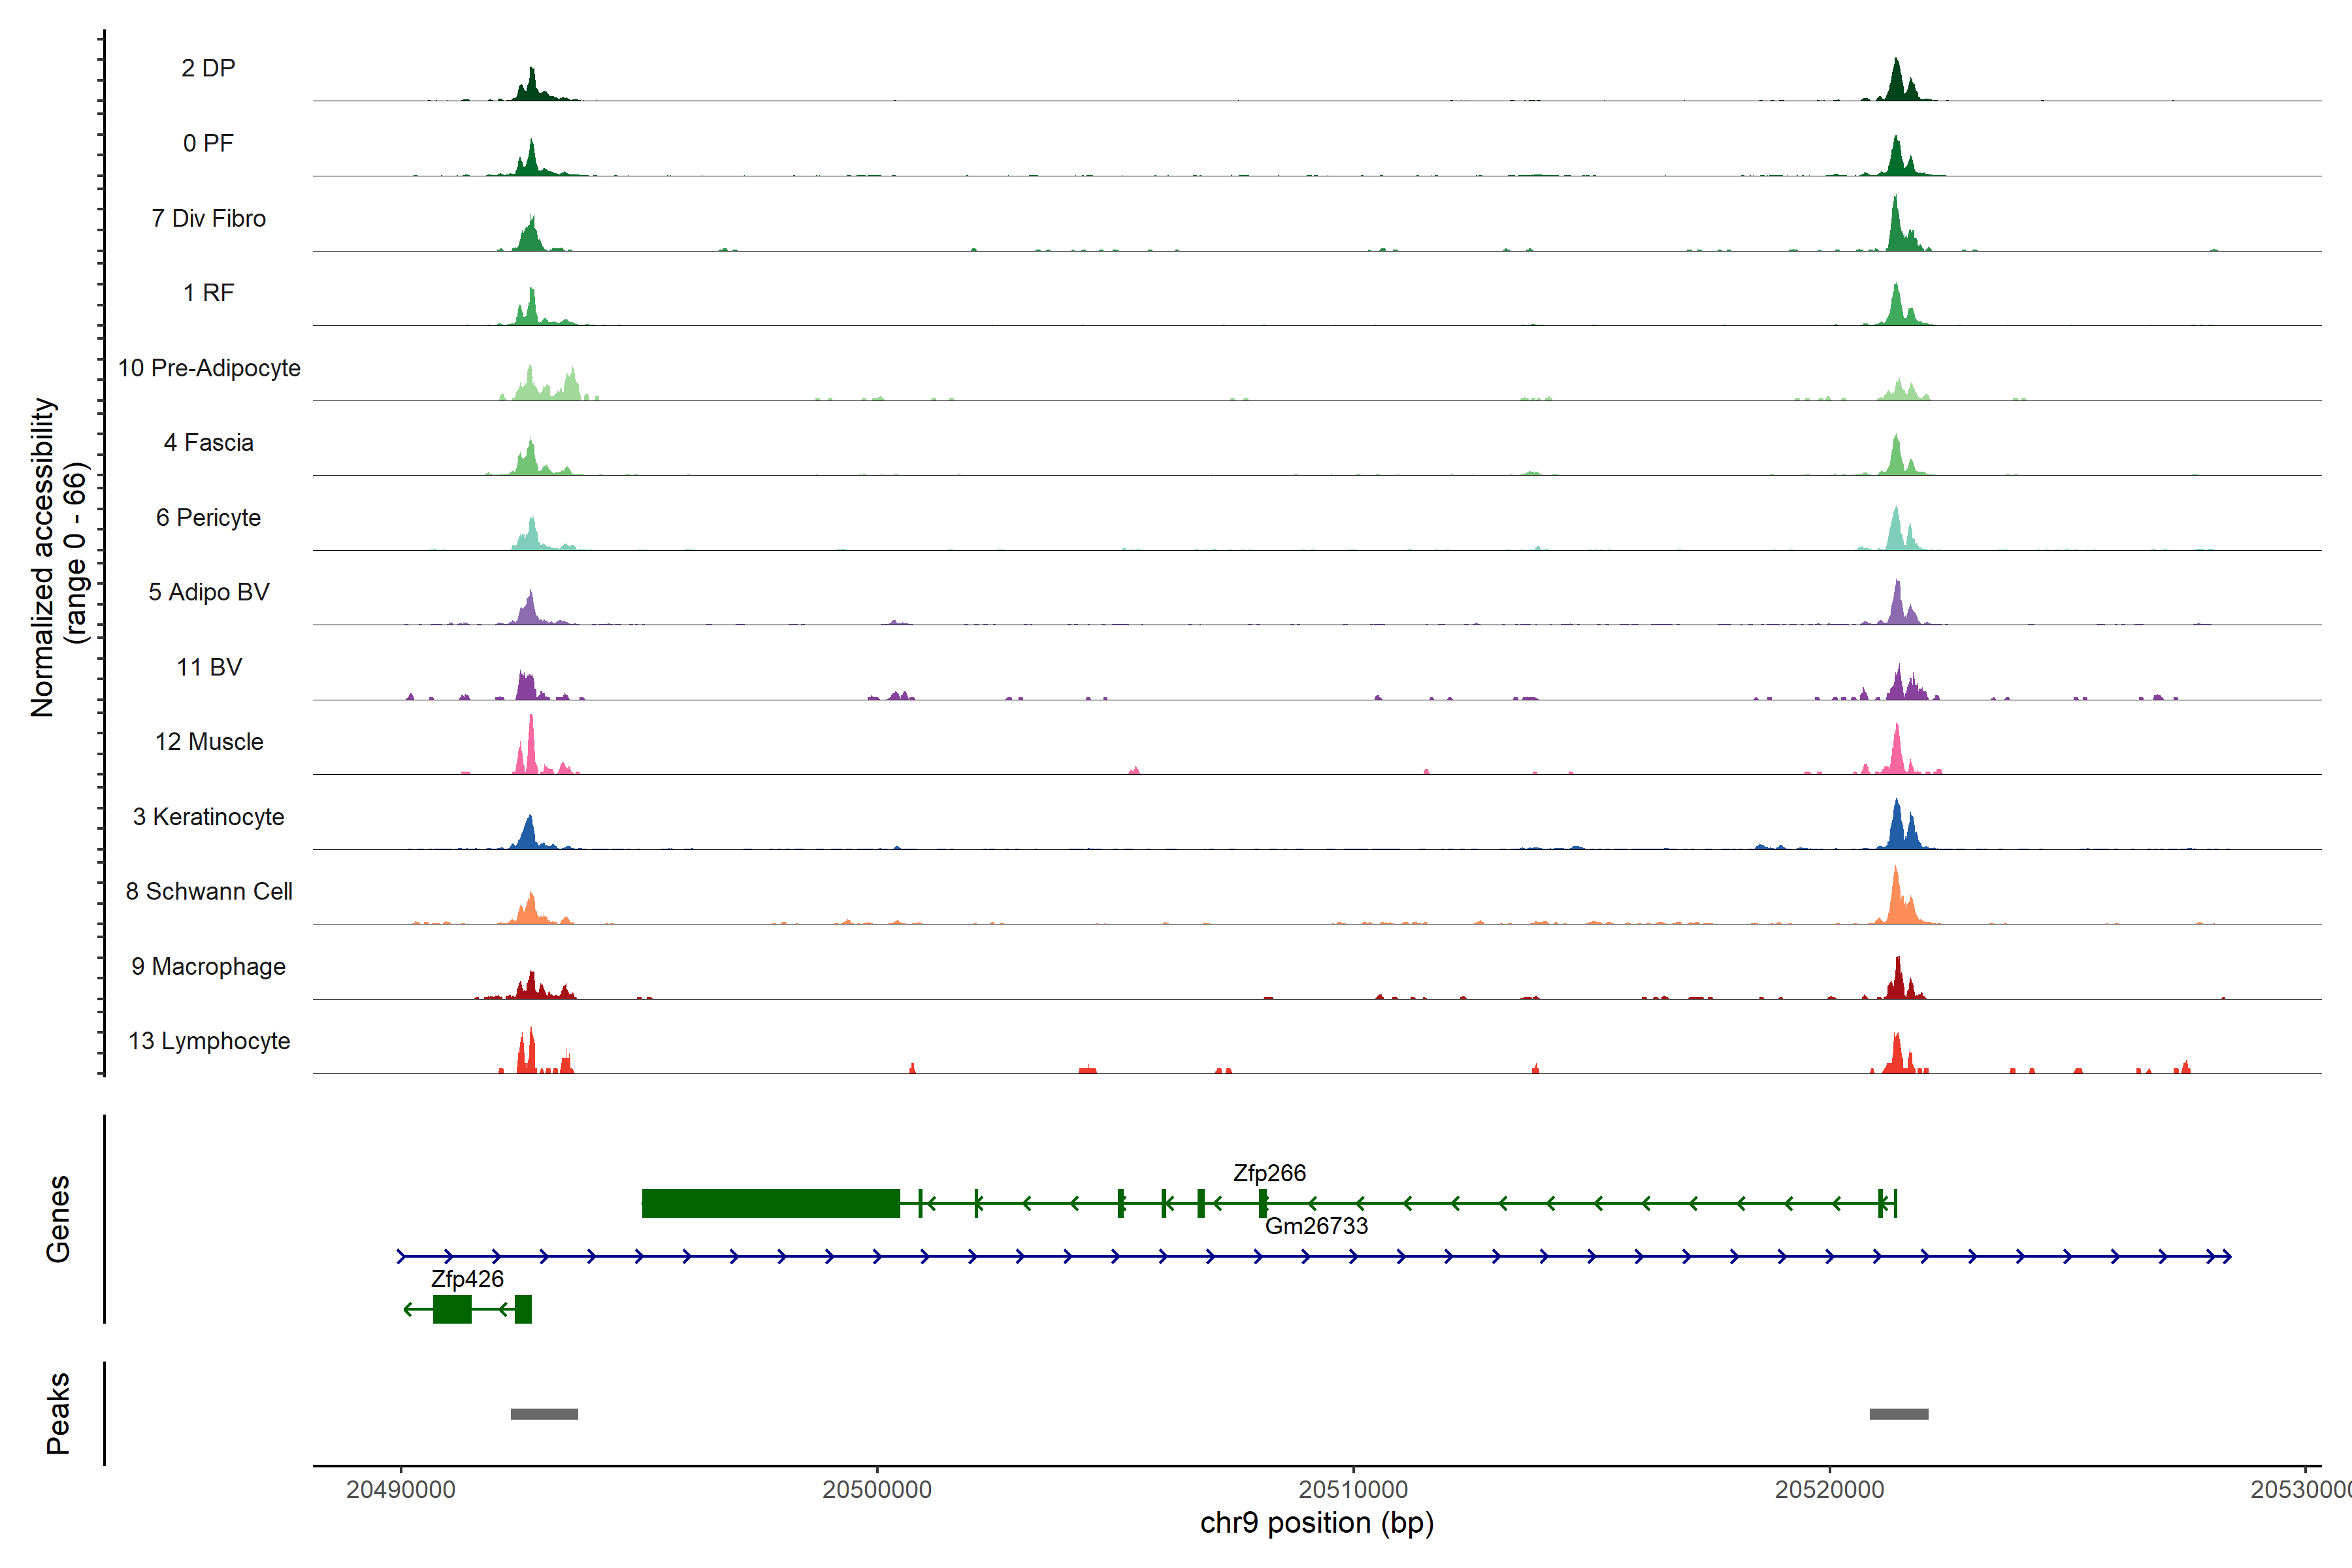Select the 2 DP track label
The image size is (2352, 1568).
[x=208, y=68]
